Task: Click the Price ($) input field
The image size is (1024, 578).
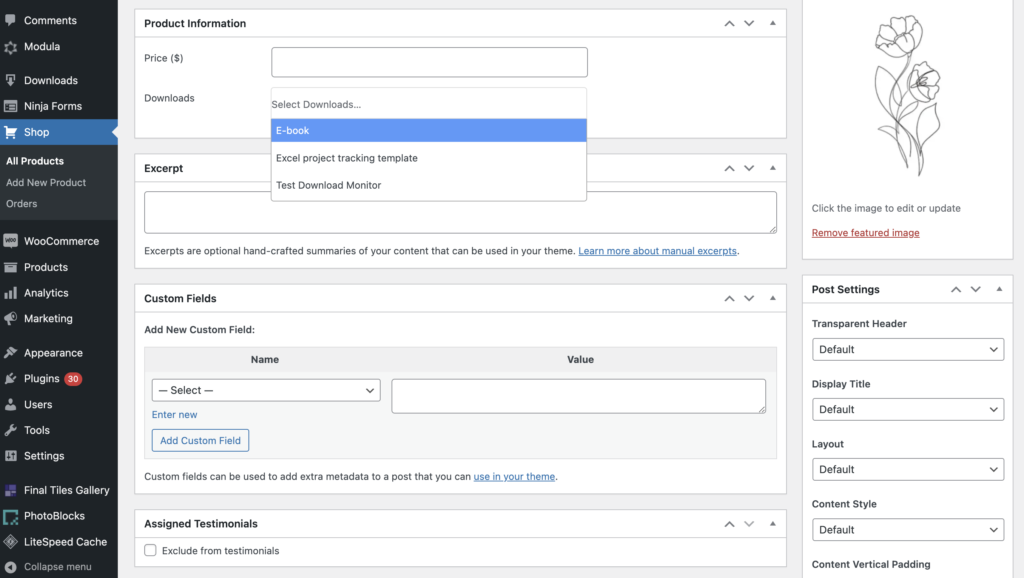Action: [429, 62]
